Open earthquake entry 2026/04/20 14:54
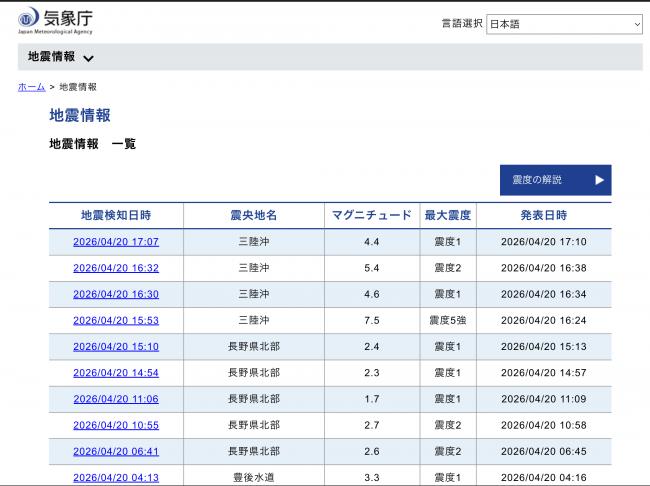 116,372
